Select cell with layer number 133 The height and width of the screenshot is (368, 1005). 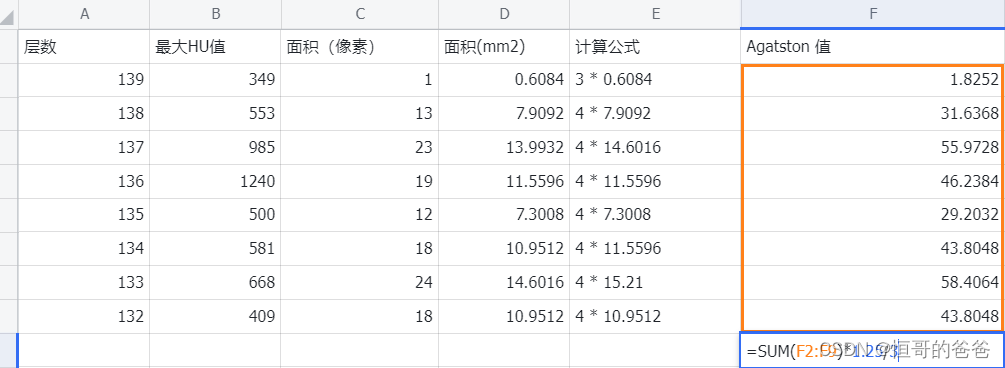84,283
